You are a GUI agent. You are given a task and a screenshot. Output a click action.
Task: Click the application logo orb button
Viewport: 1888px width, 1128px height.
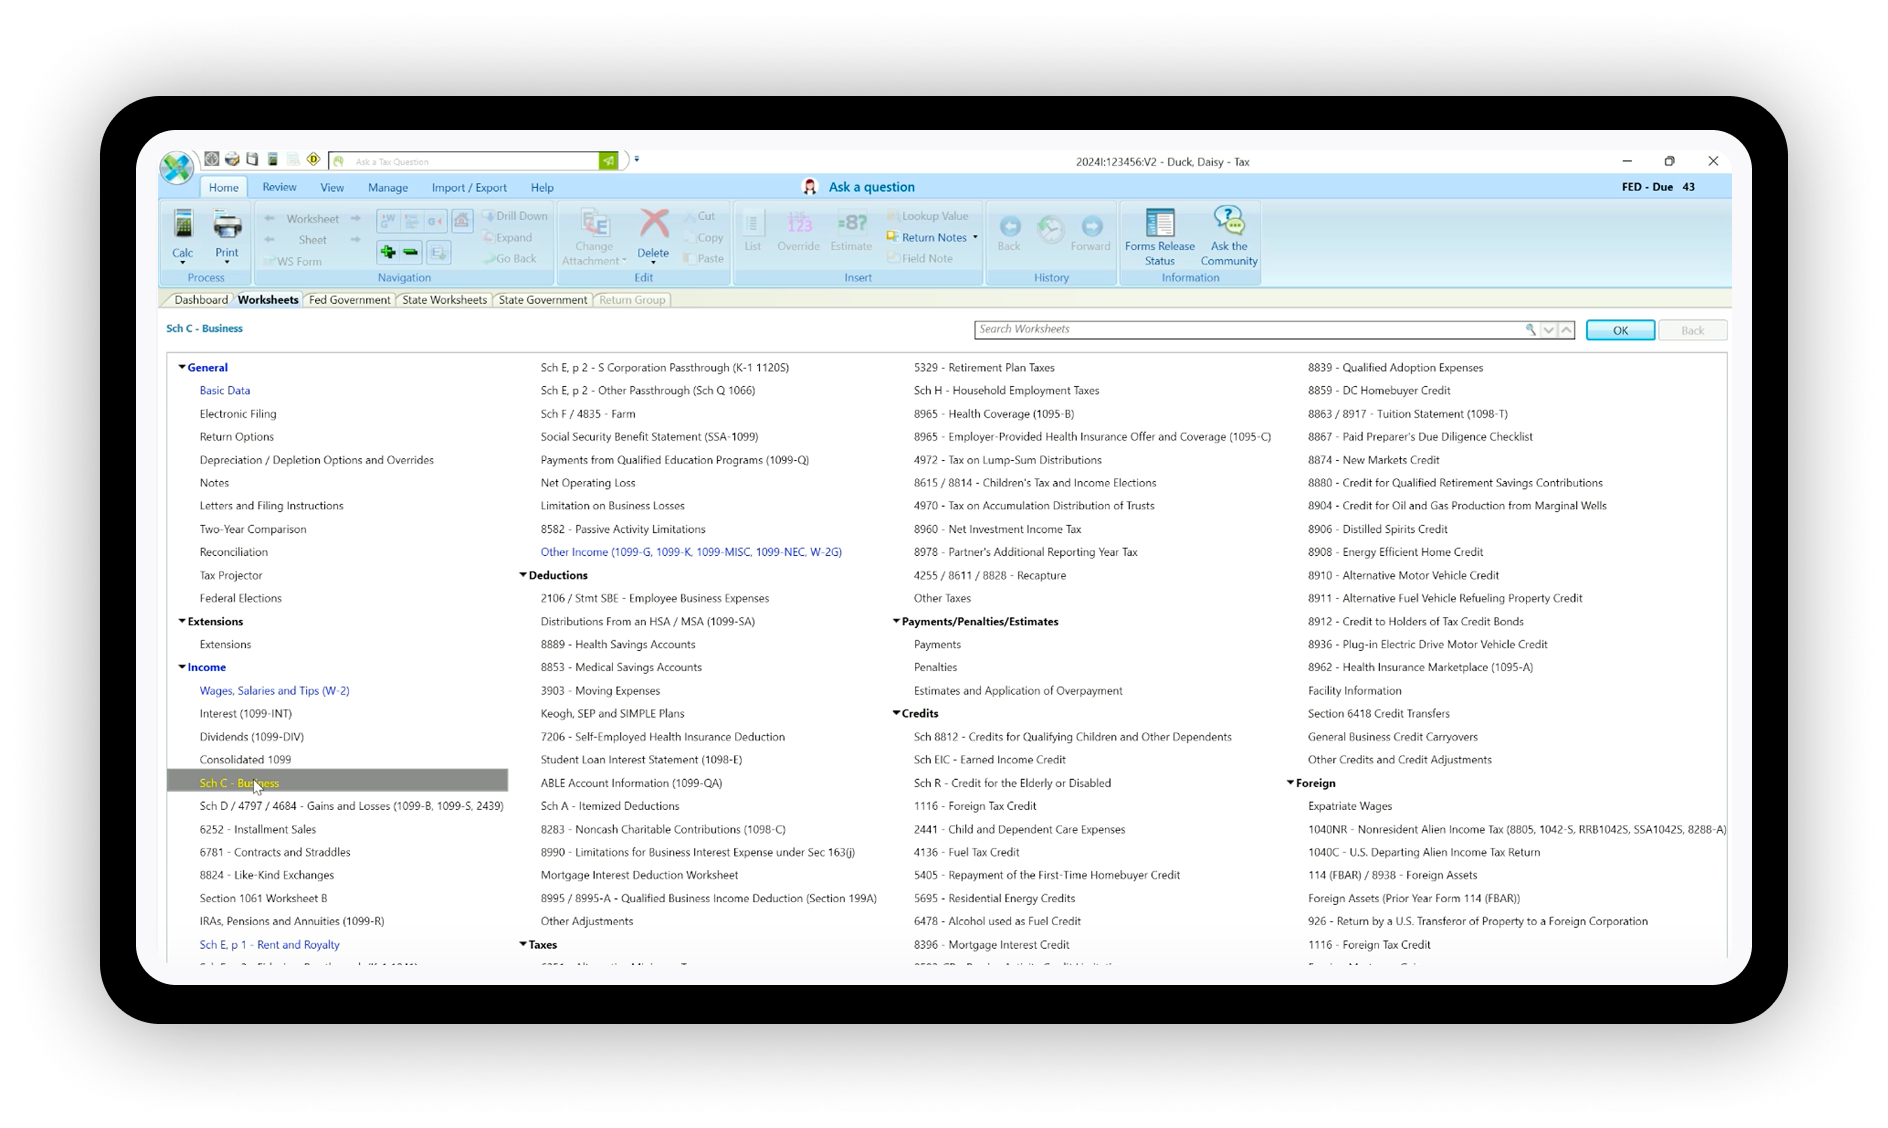[x=177, y=168]
